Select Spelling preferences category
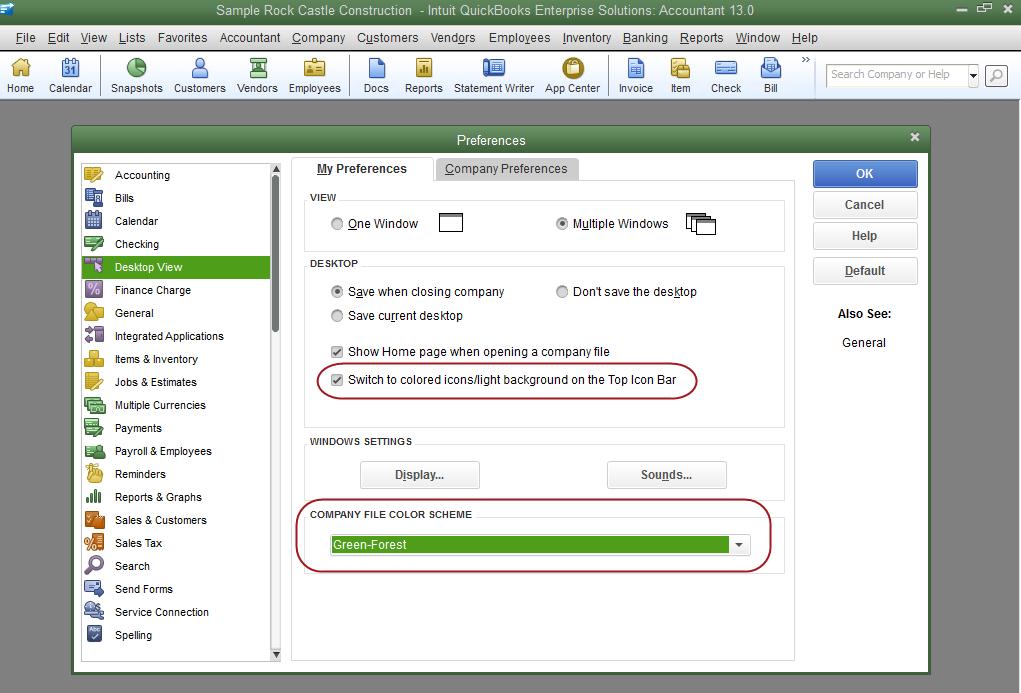 [x=176, y=635]
